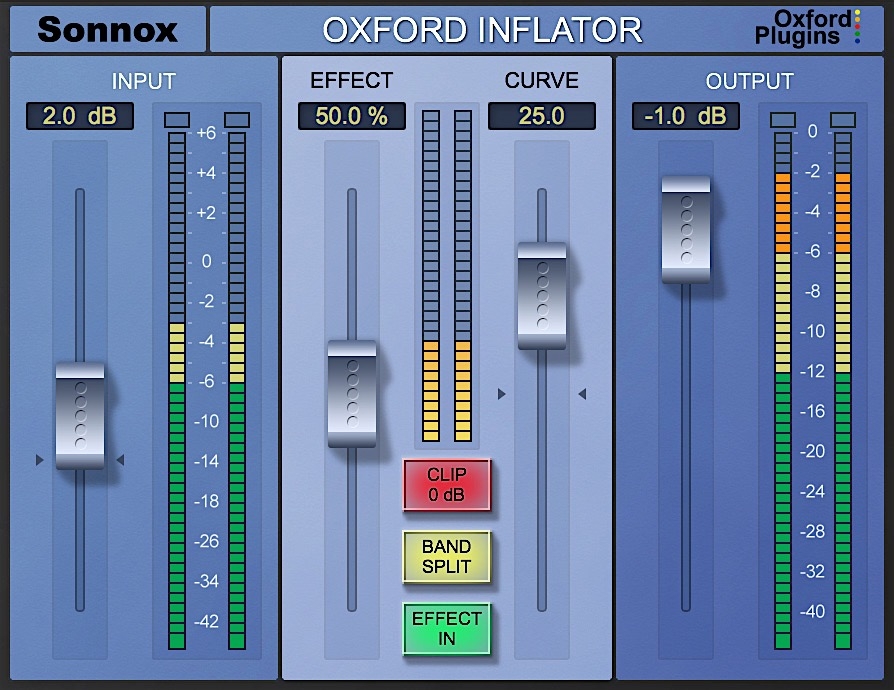Reset left input meter clip indicator
The width and height of the screenshot is (894, 690).
pyautogui.click(x=177, y=120)
